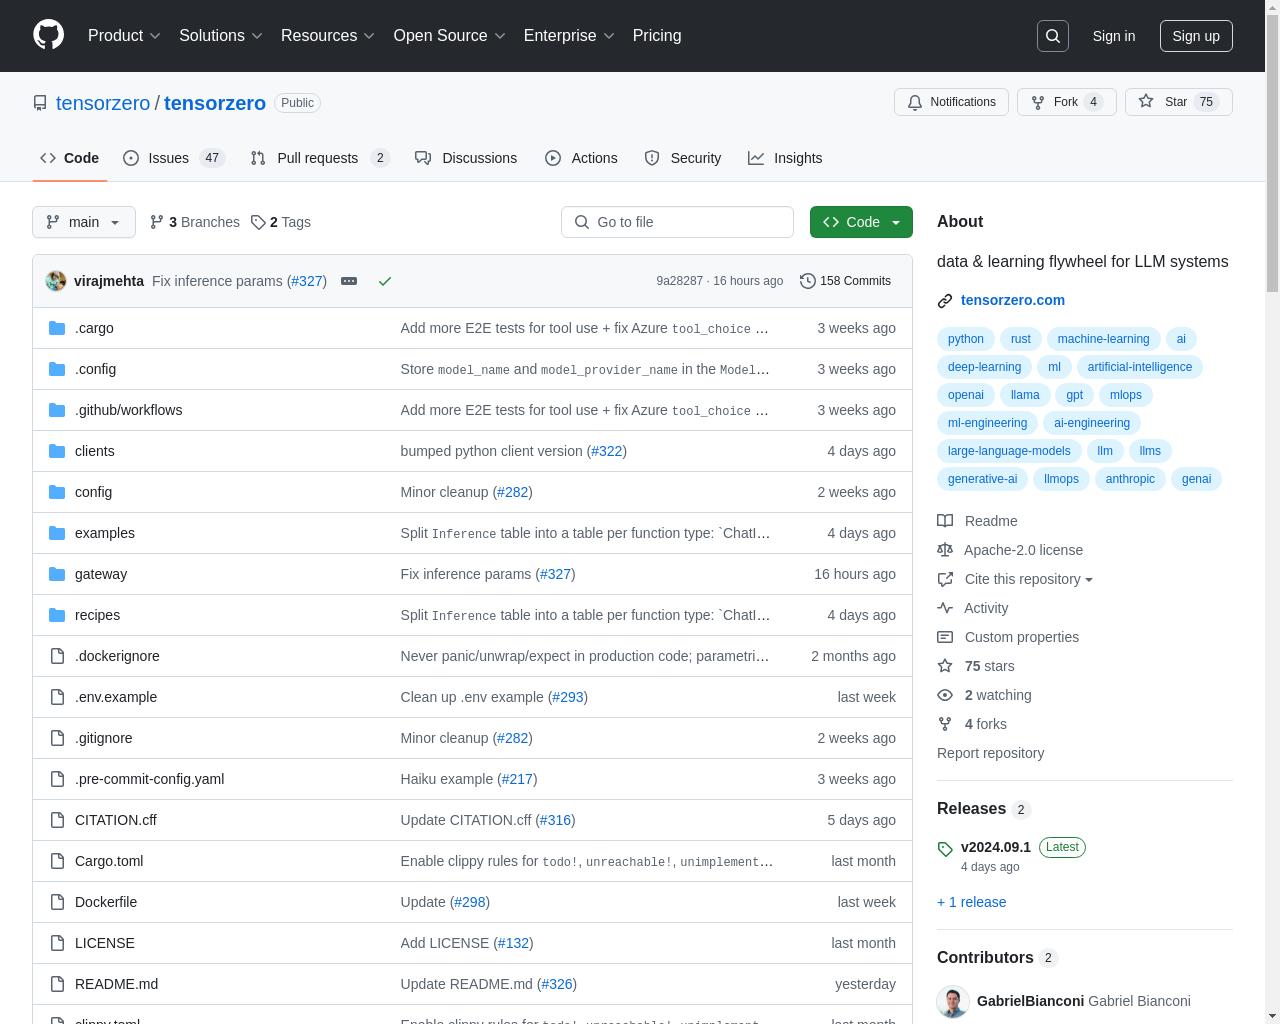Click the watching eye icon
Viewport: 1280px width, 1024px height.
click(x=945, y=695)
